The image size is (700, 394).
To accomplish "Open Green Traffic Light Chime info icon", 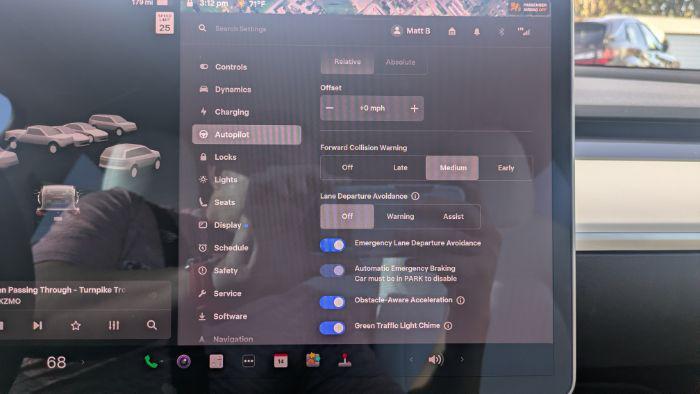I will 448,326.
